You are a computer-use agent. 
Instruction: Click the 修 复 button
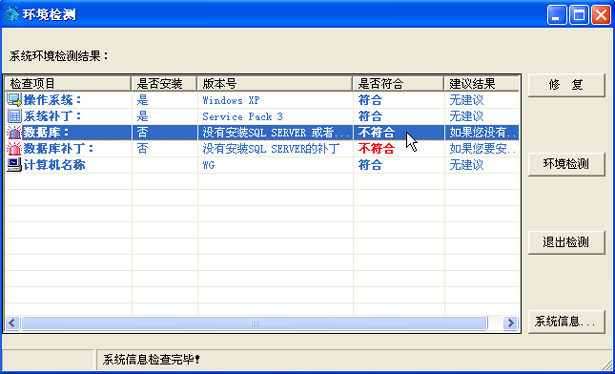click(566, 85)
